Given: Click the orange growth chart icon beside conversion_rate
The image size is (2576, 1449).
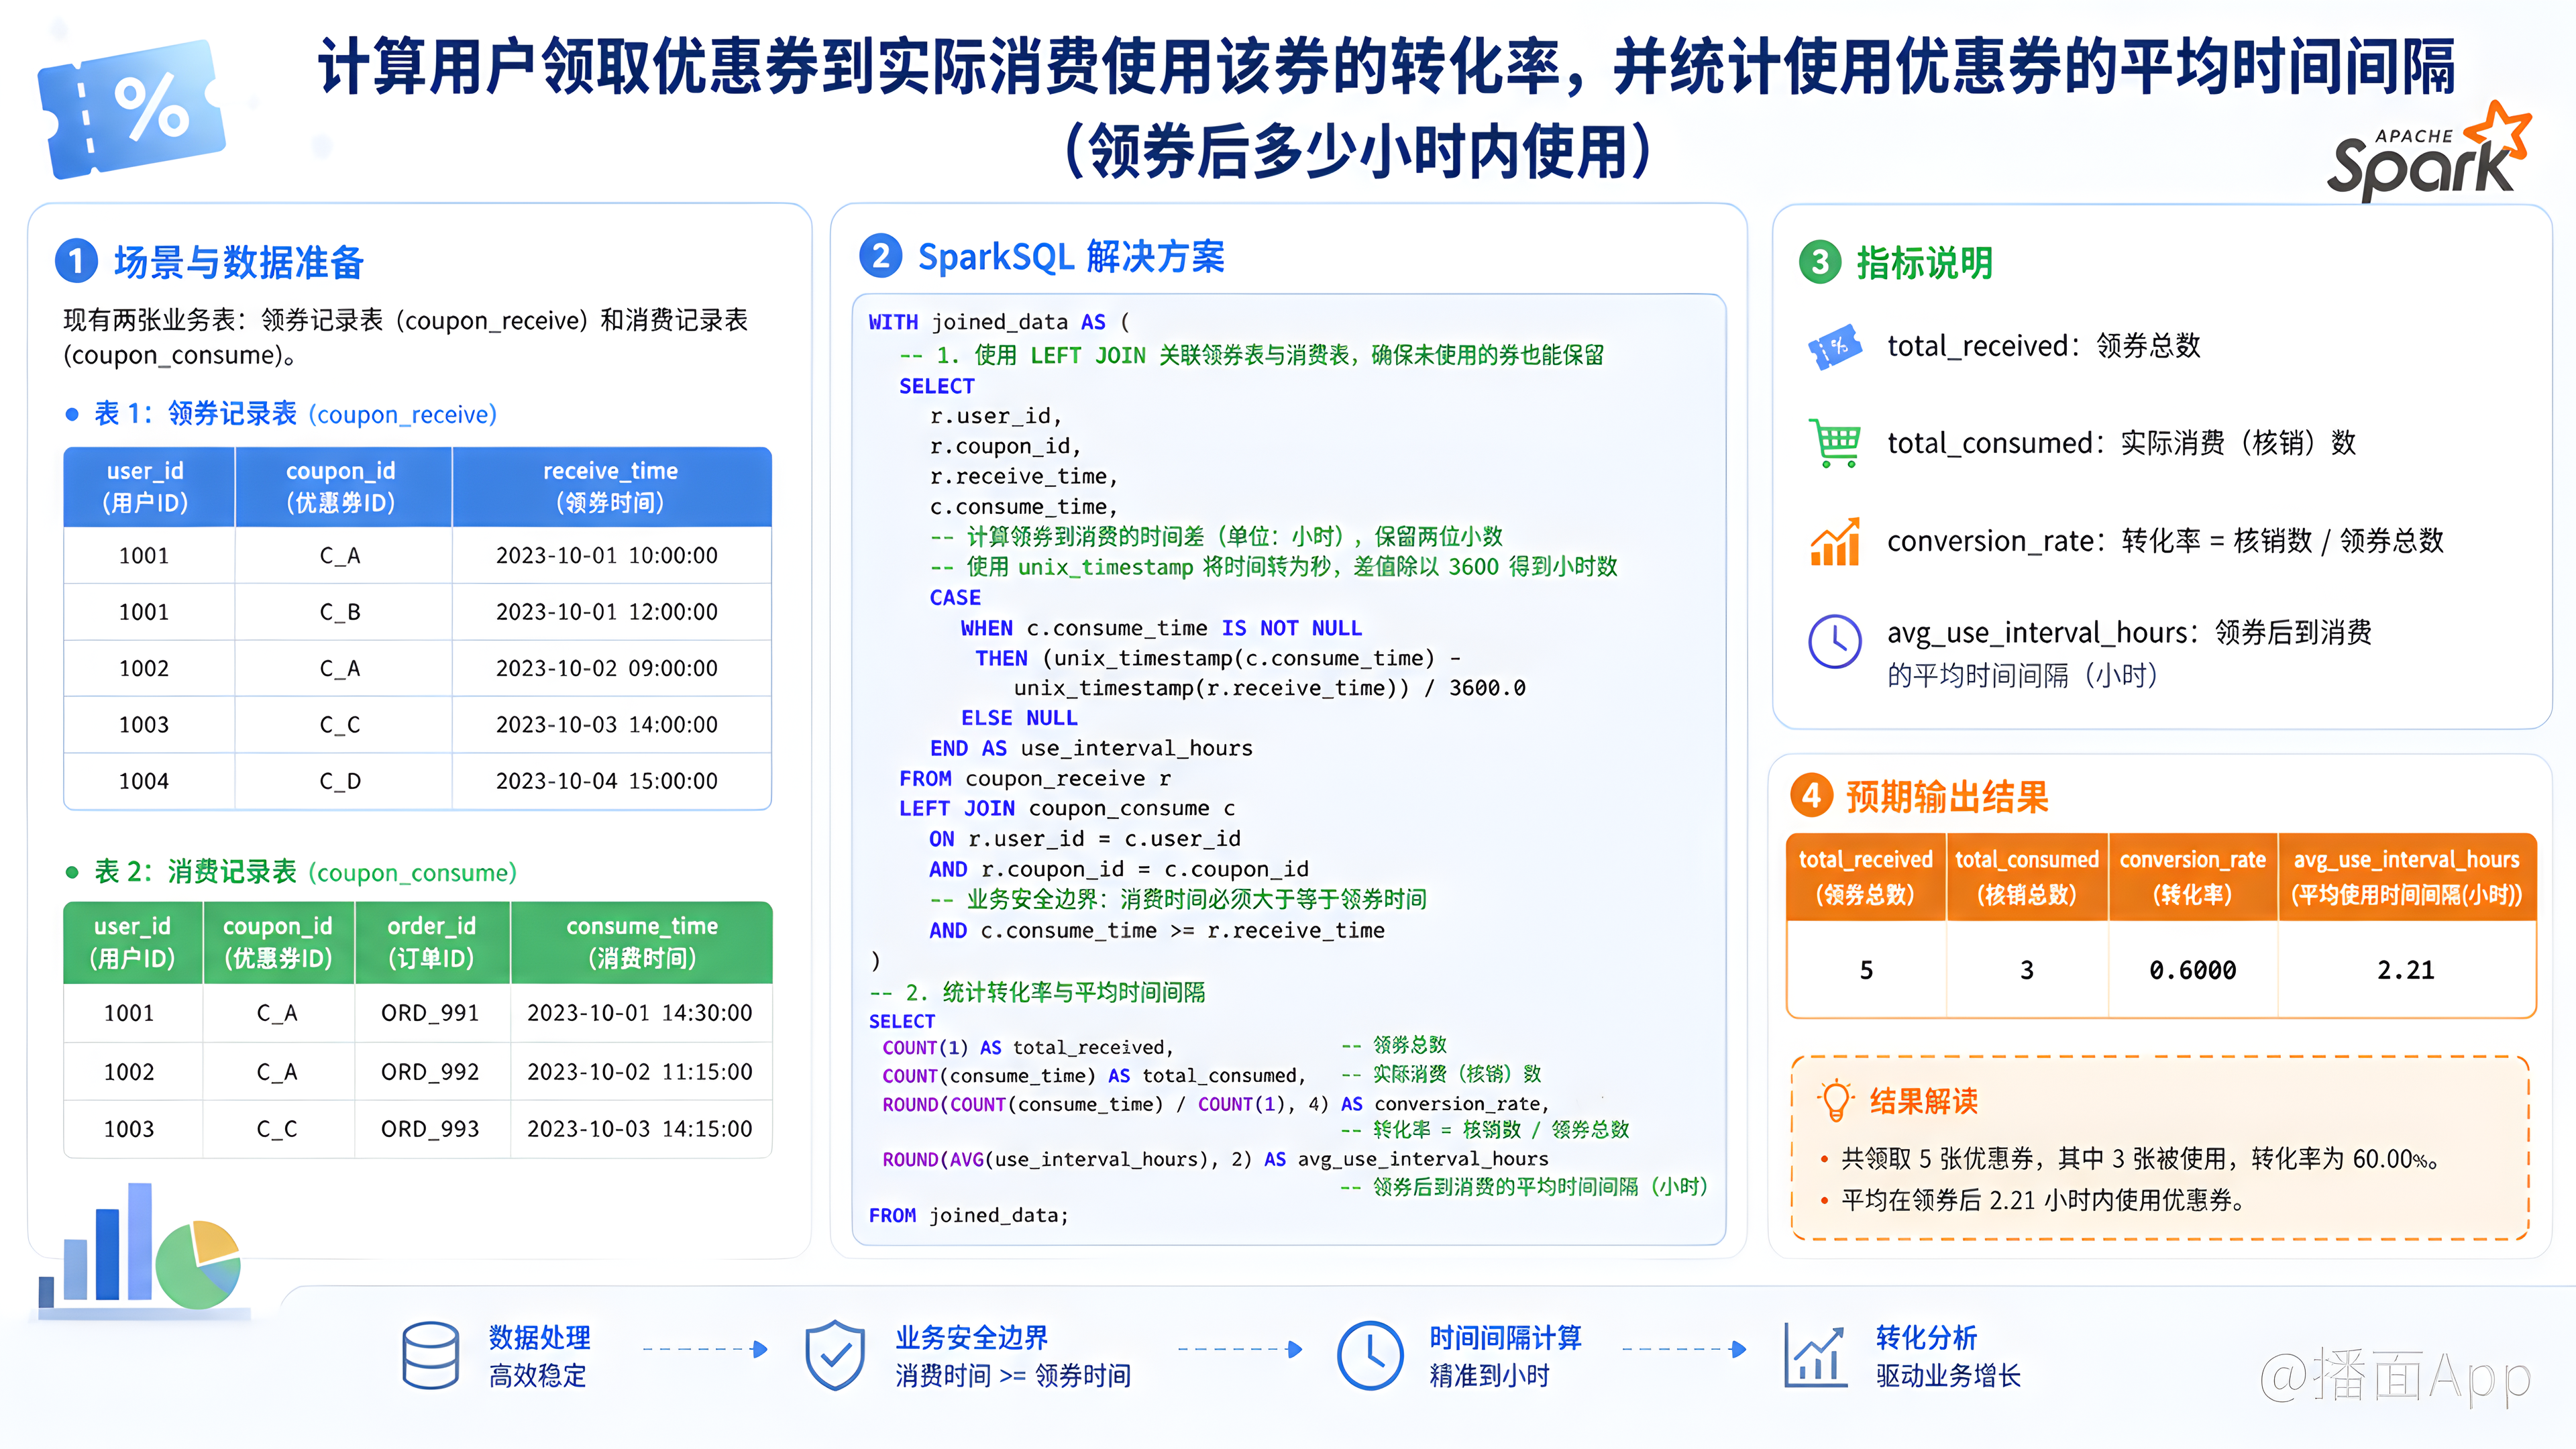Looking at the screenshot, I should pyautogui.click(x=1835, y=541).
